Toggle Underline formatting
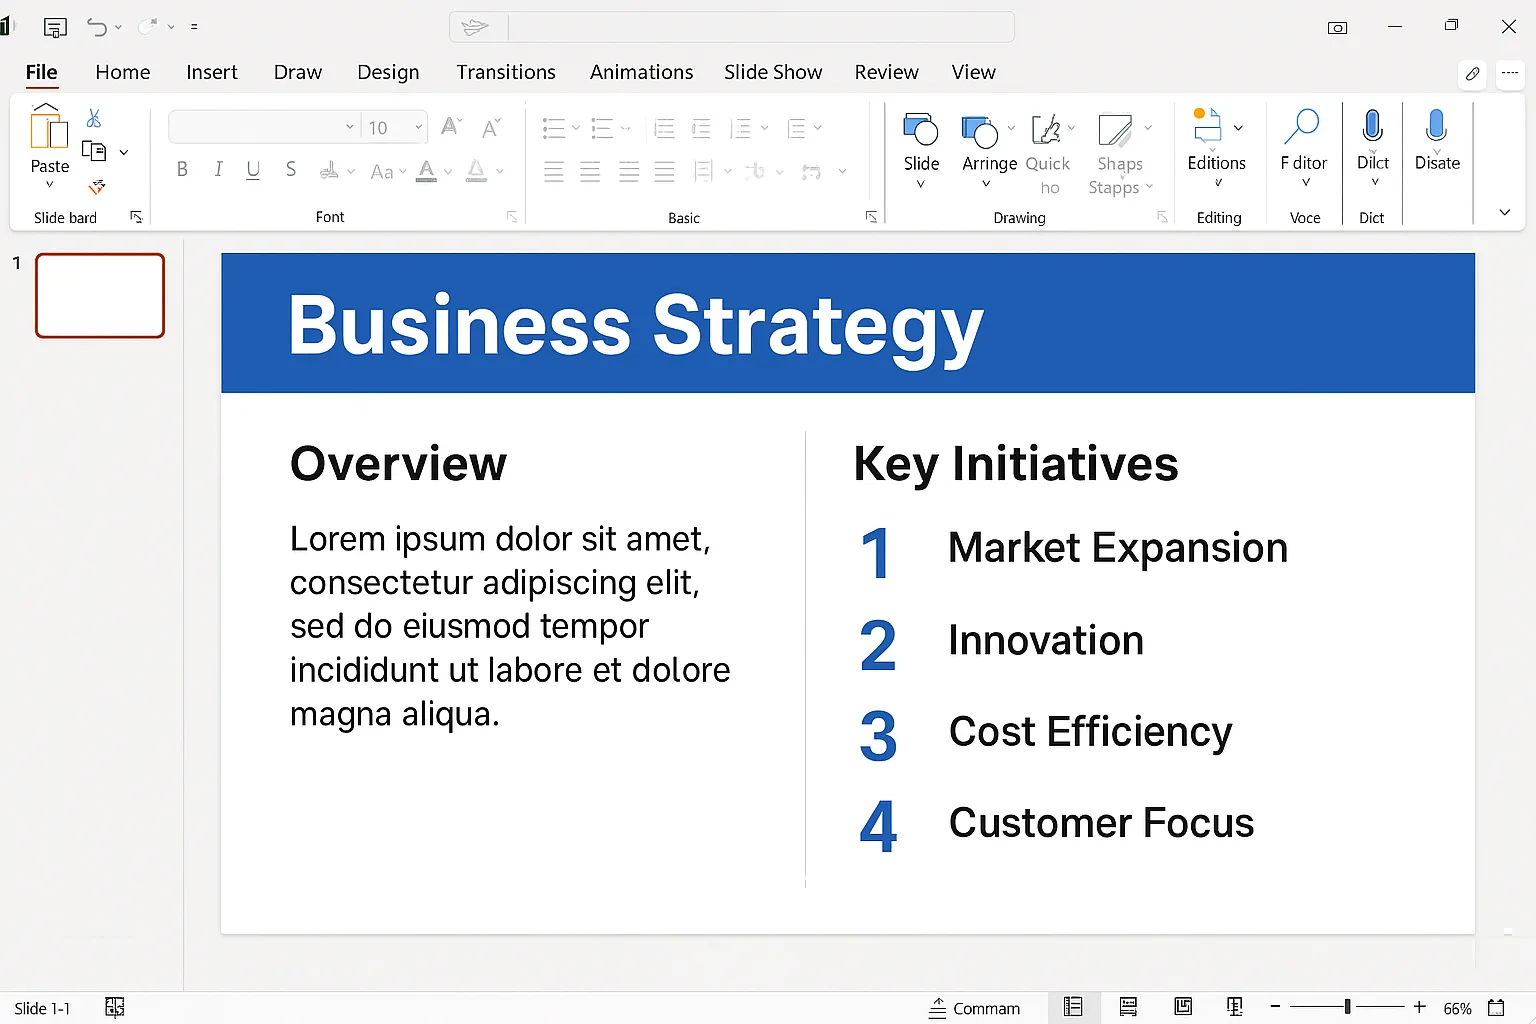The height and width of the screenshot is (1024, 1536). click(253, 170)
